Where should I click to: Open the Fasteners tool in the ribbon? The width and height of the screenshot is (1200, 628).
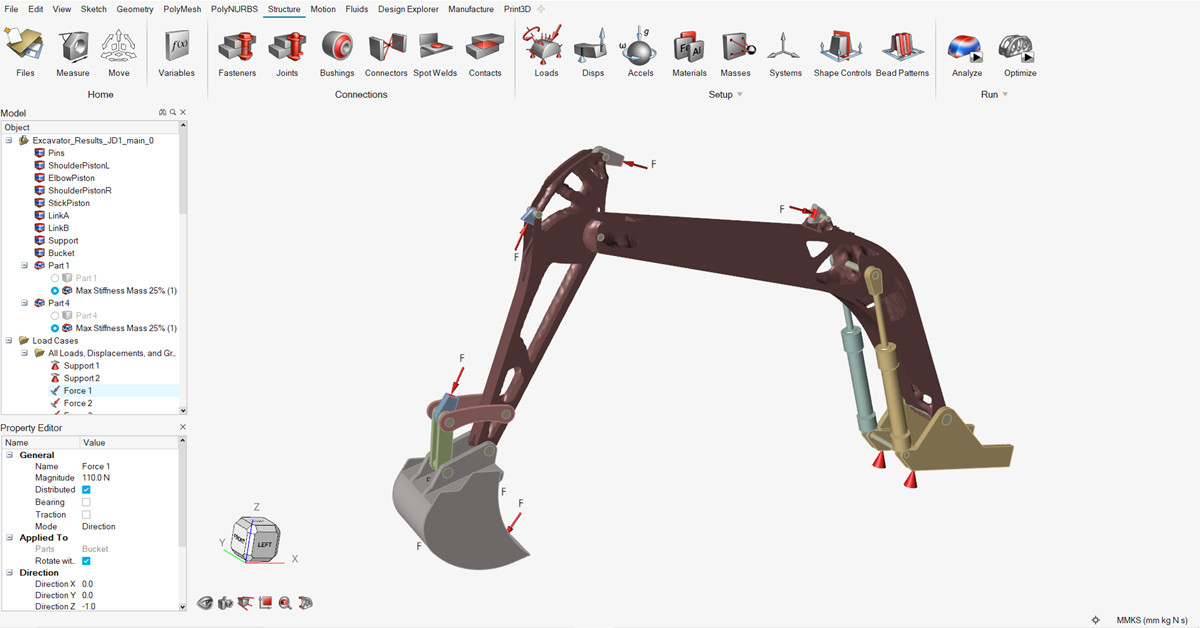tap(237, 48)
